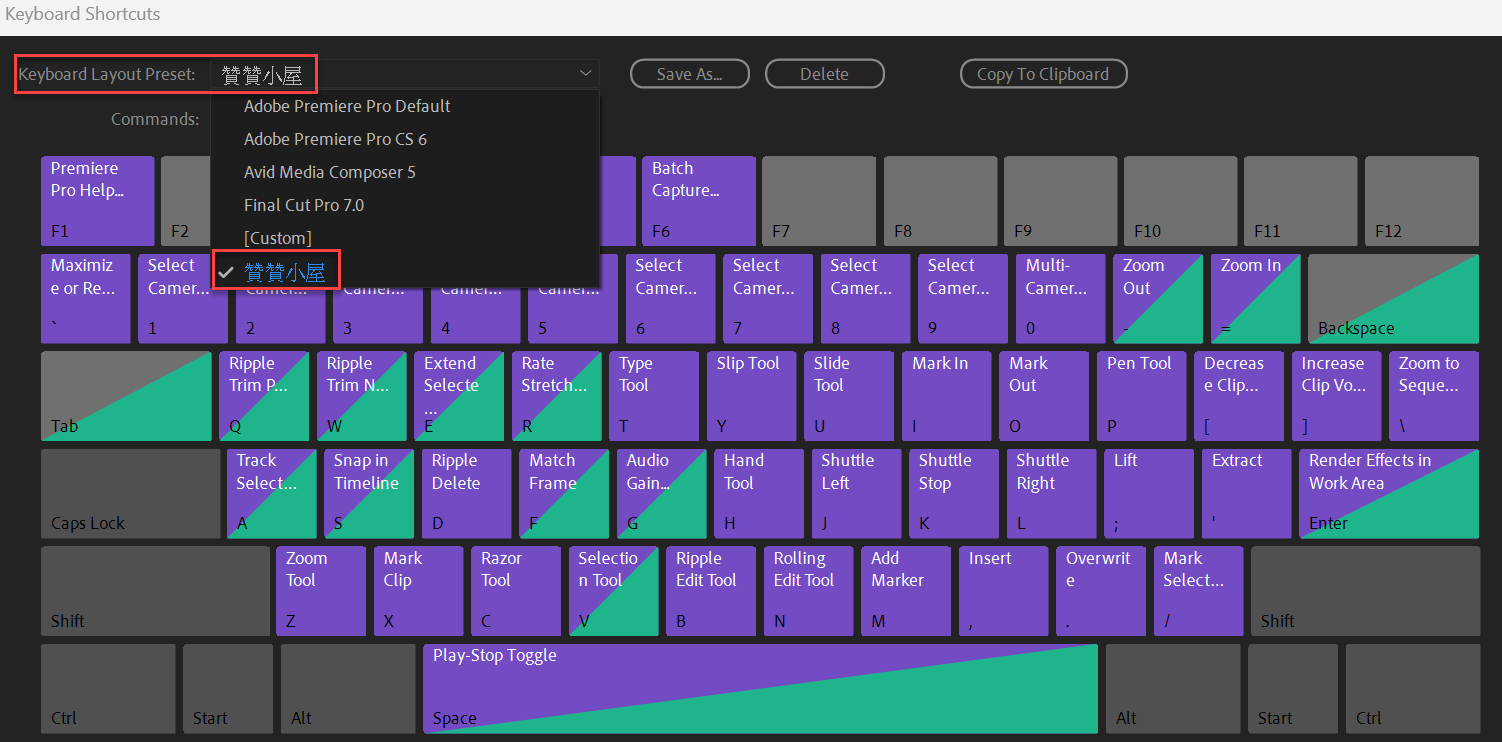Click the S Snap in Timeline key
The height and width of the screenshot is (742, 1502).
click(369, 493)
